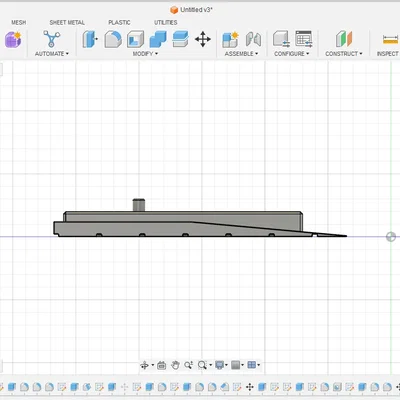Choose the Fillet tool icon
400x400 pixels.
tap(113, 39)
